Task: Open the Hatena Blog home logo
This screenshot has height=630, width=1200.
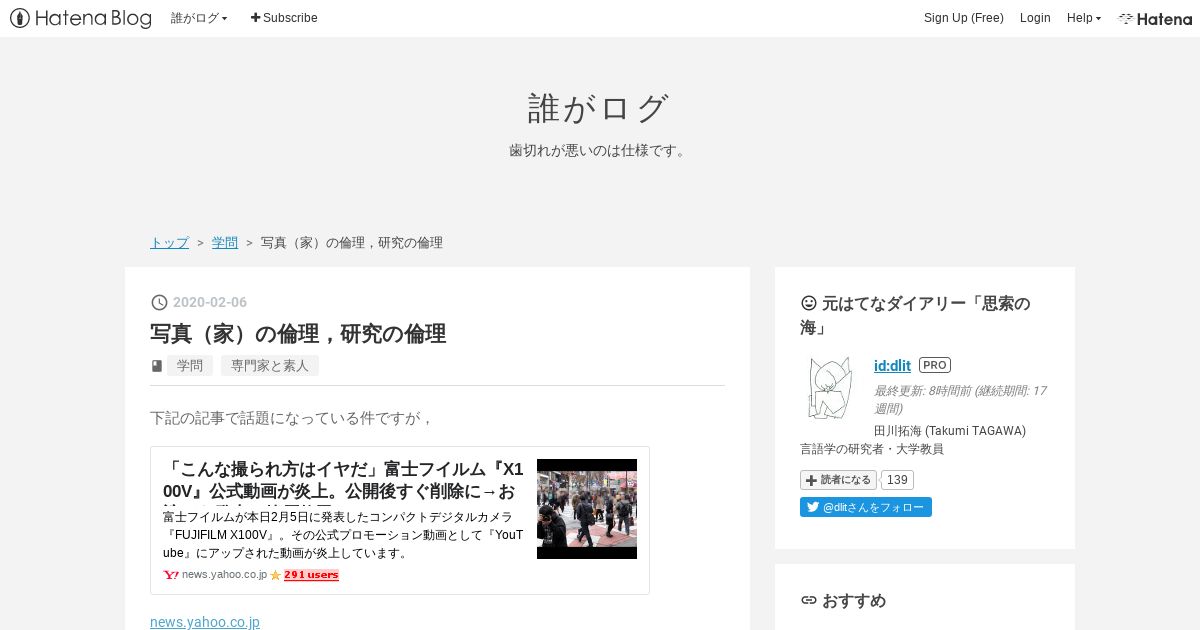Action: point(81,18)
